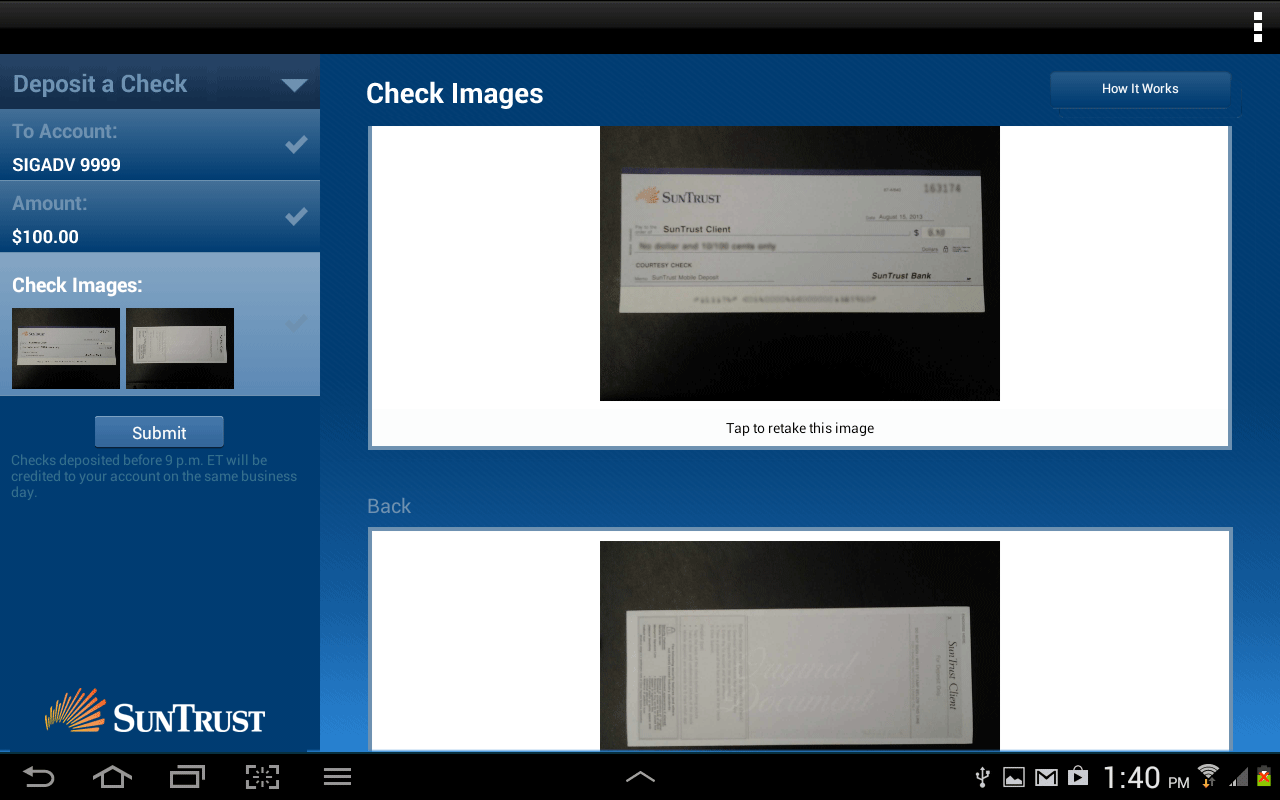Image resolution: width=1280 pixels, height=800 pixels.
Task: Open the clock showing 1:40 PM
Action: (x=1146, y=777)
